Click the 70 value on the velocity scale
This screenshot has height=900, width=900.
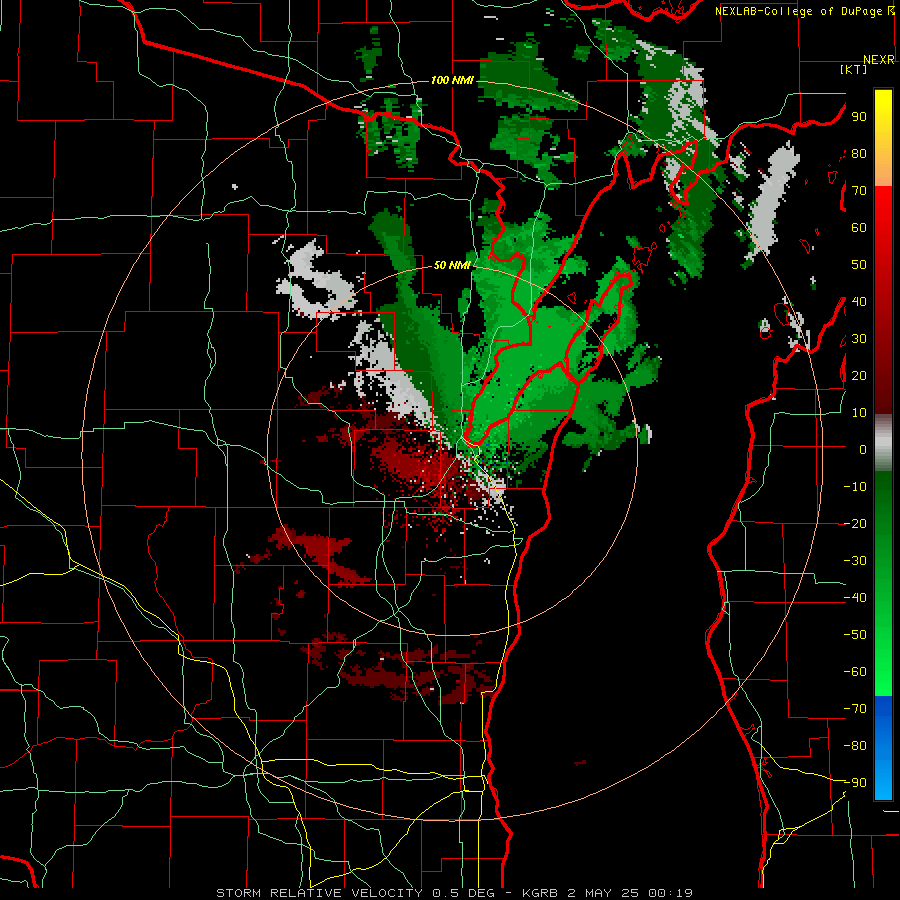pyautogui.click(x=859, y=191)
